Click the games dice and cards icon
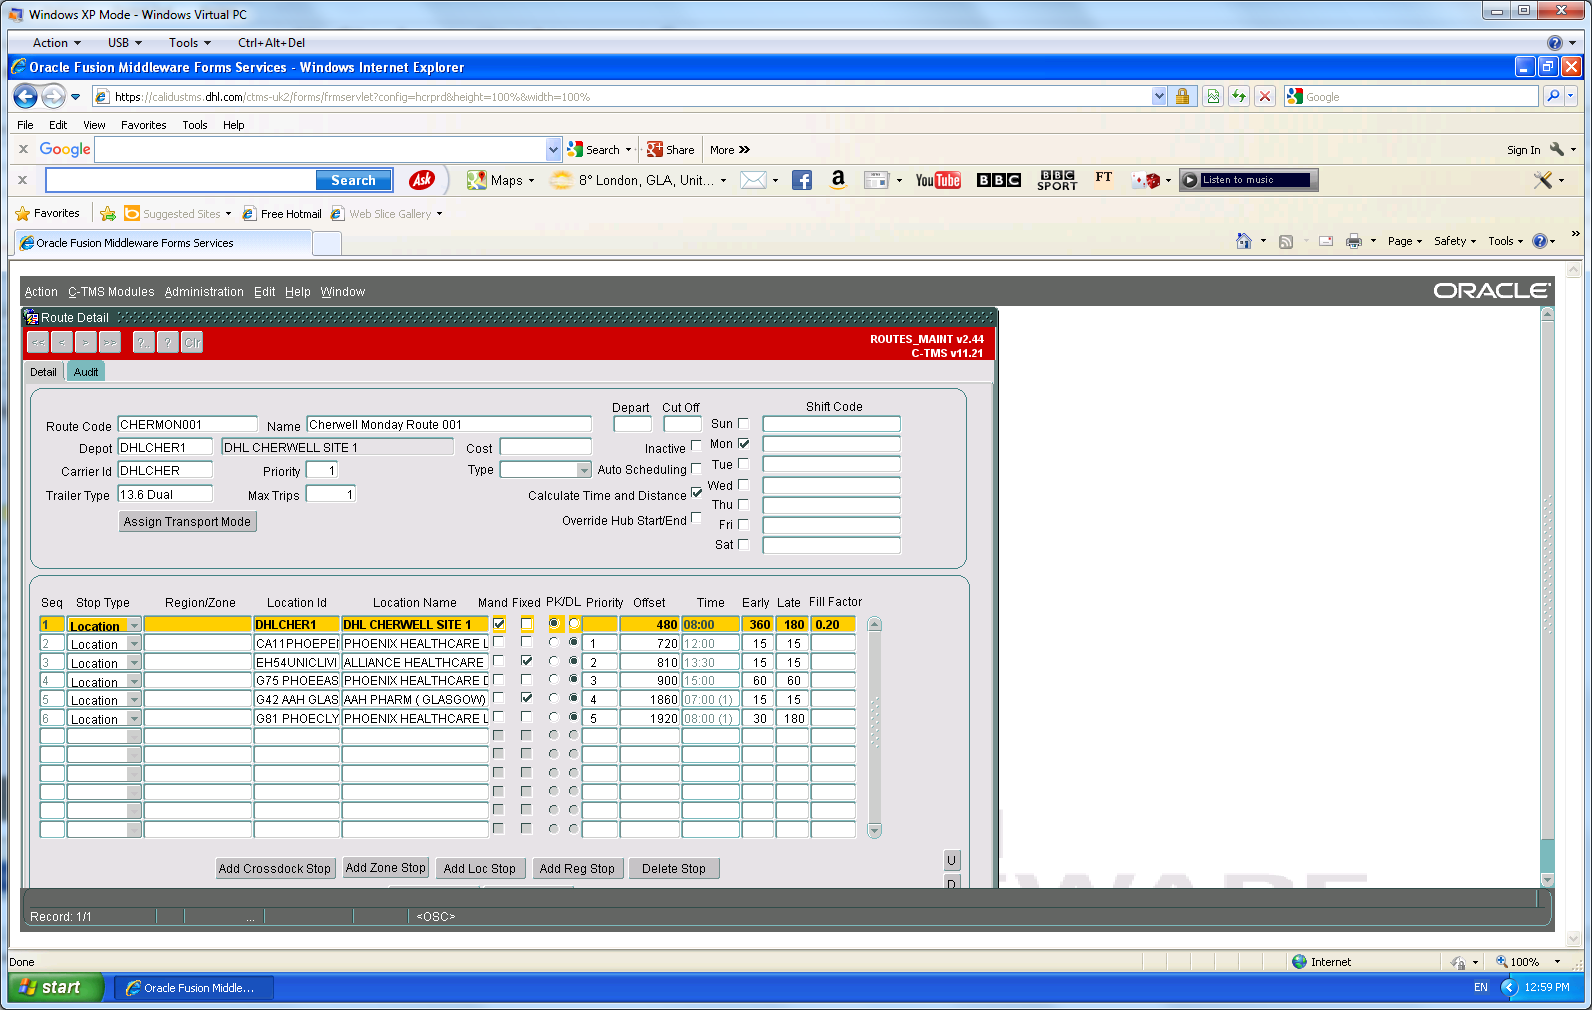The height and width of the screenshot is (1010, 1592). point(1146,180)
